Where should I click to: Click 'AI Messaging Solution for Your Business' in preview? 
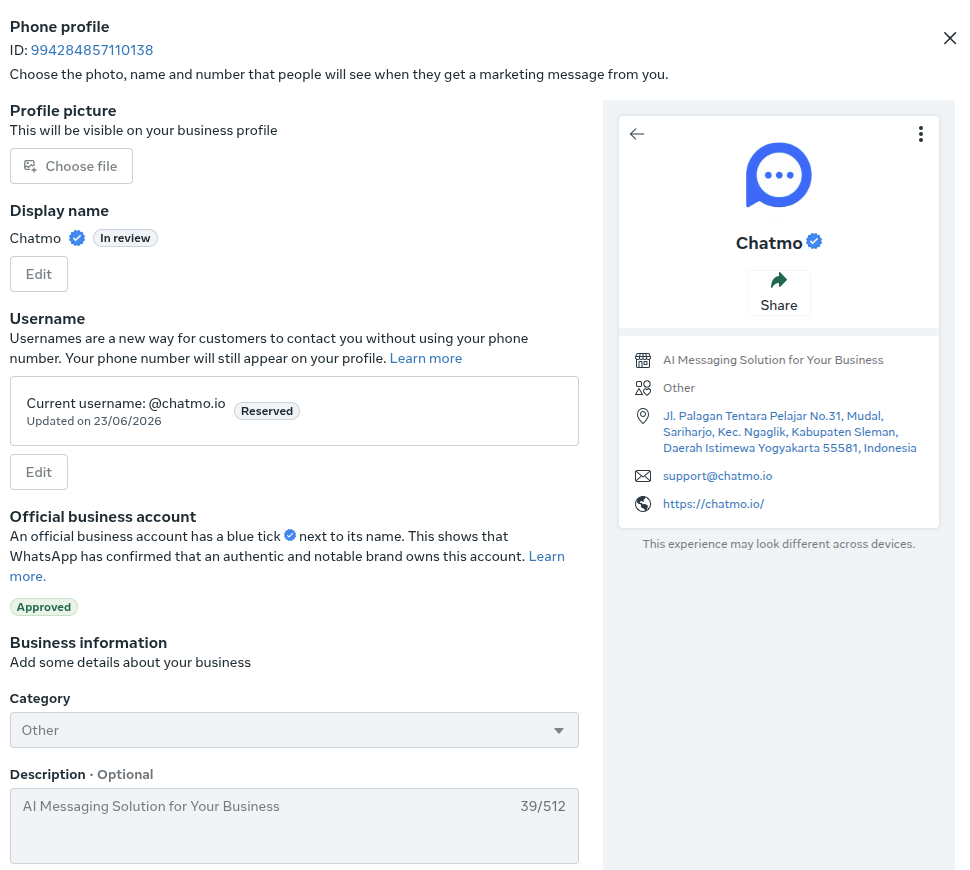click(773, 360)
